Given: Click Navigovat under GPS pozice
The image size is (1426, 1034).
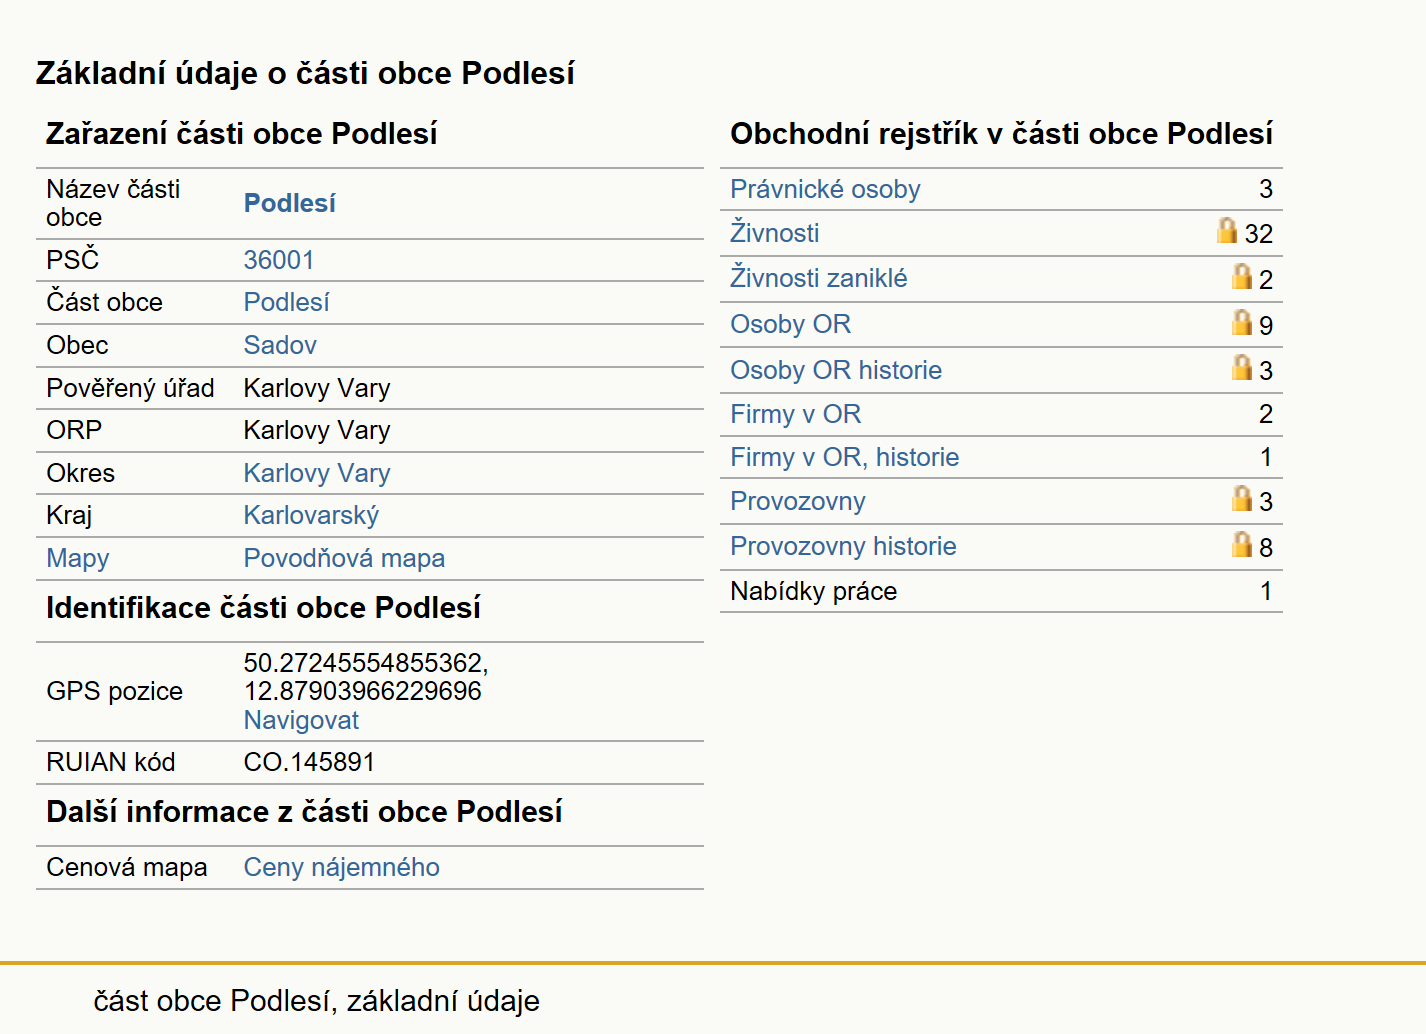Looking at the screenshot, I should click(301, 720).
